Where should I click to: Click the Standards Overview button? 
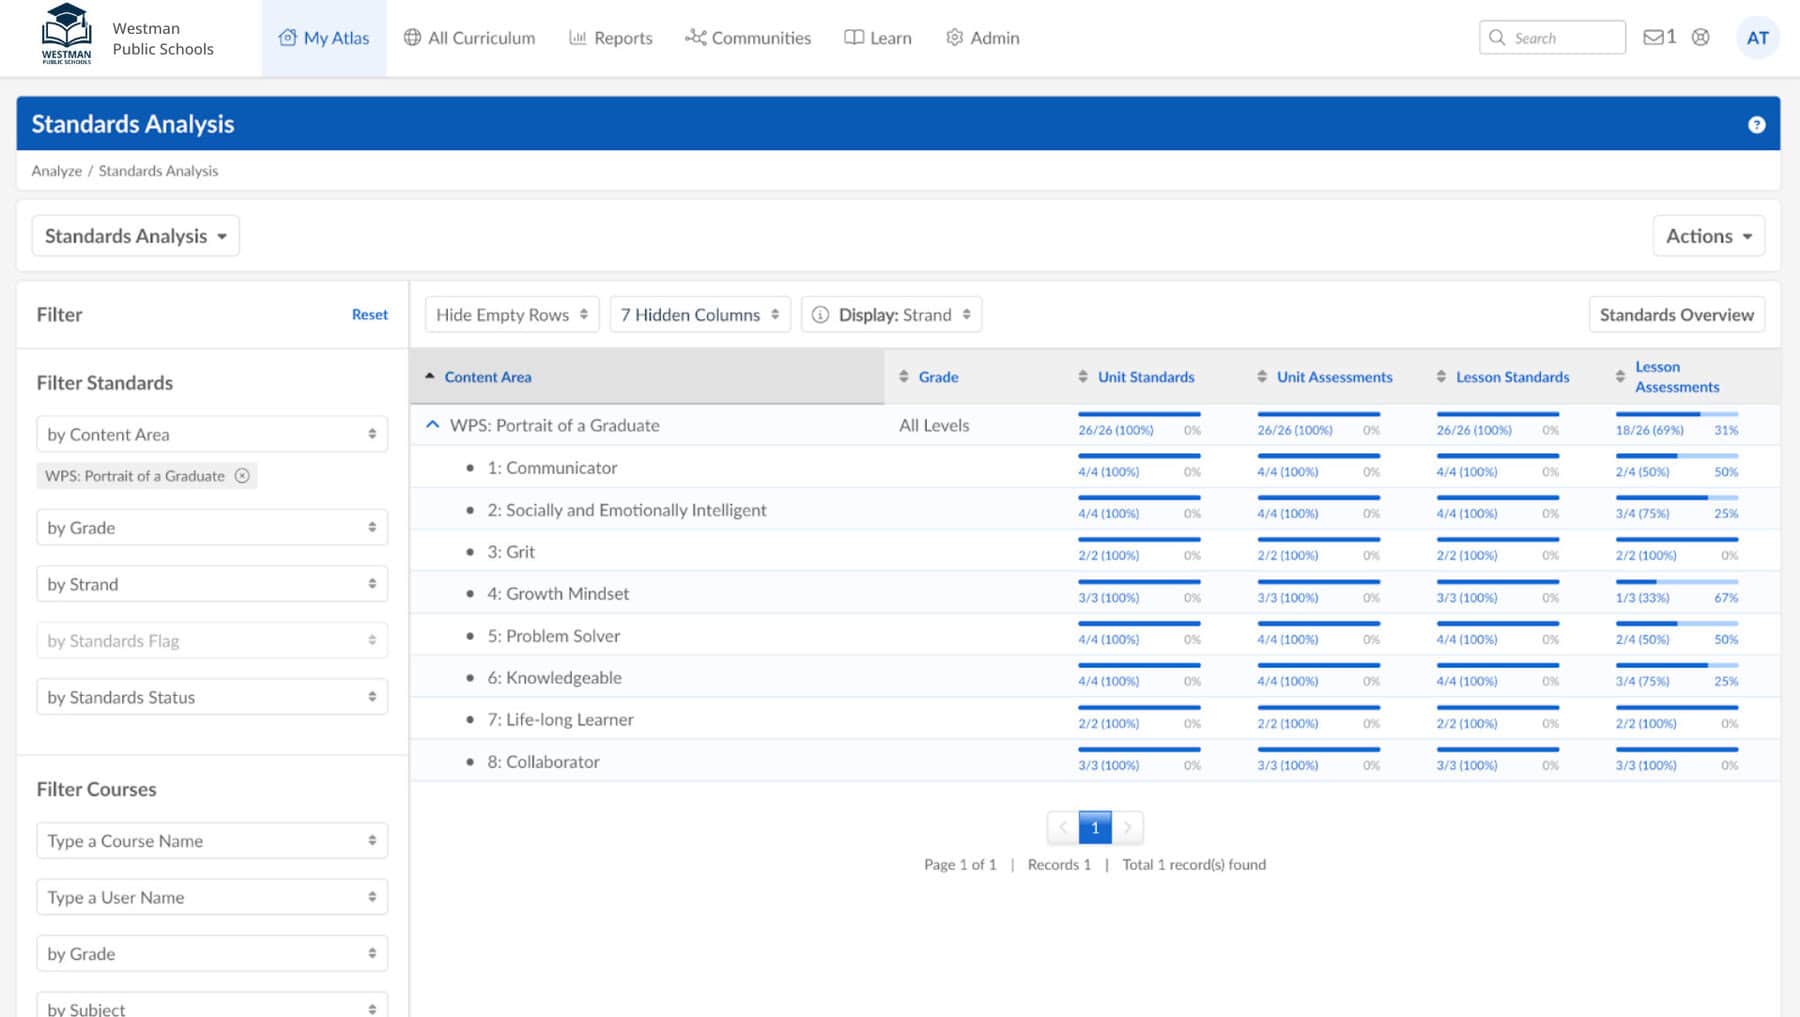pyautogui.click(x=1676, y=315)
